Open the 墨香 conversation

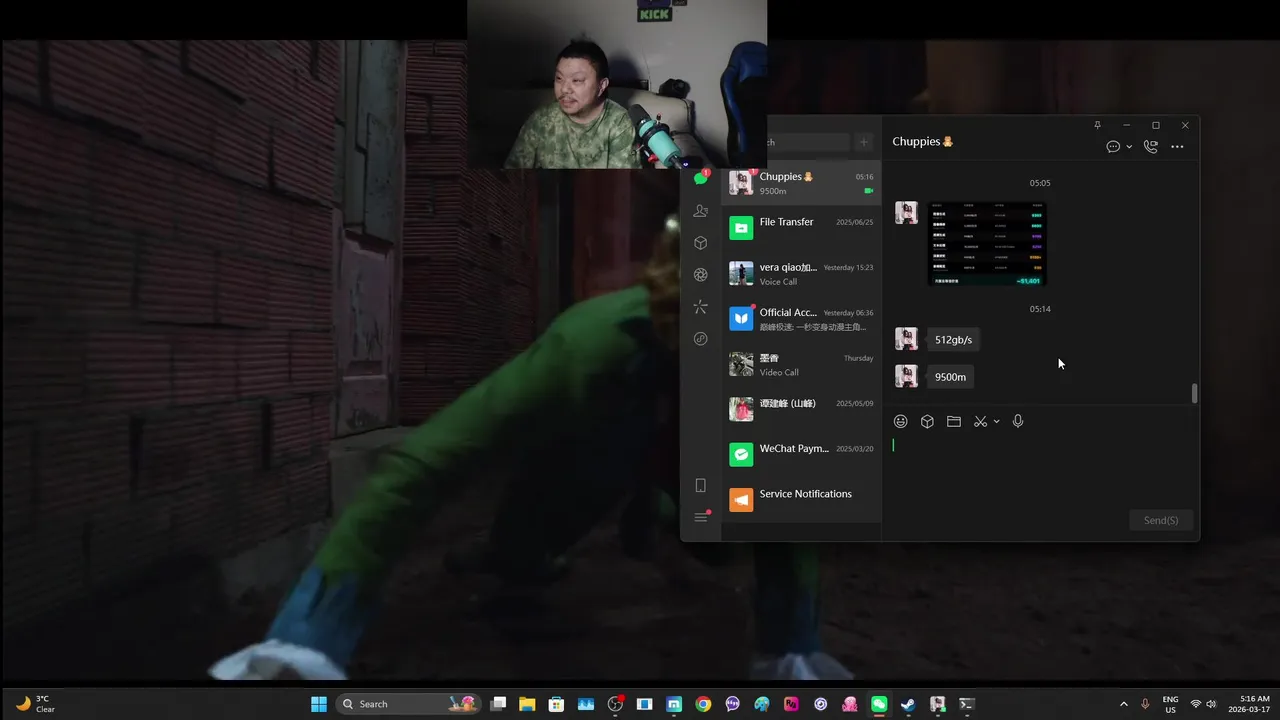point(801,364)
